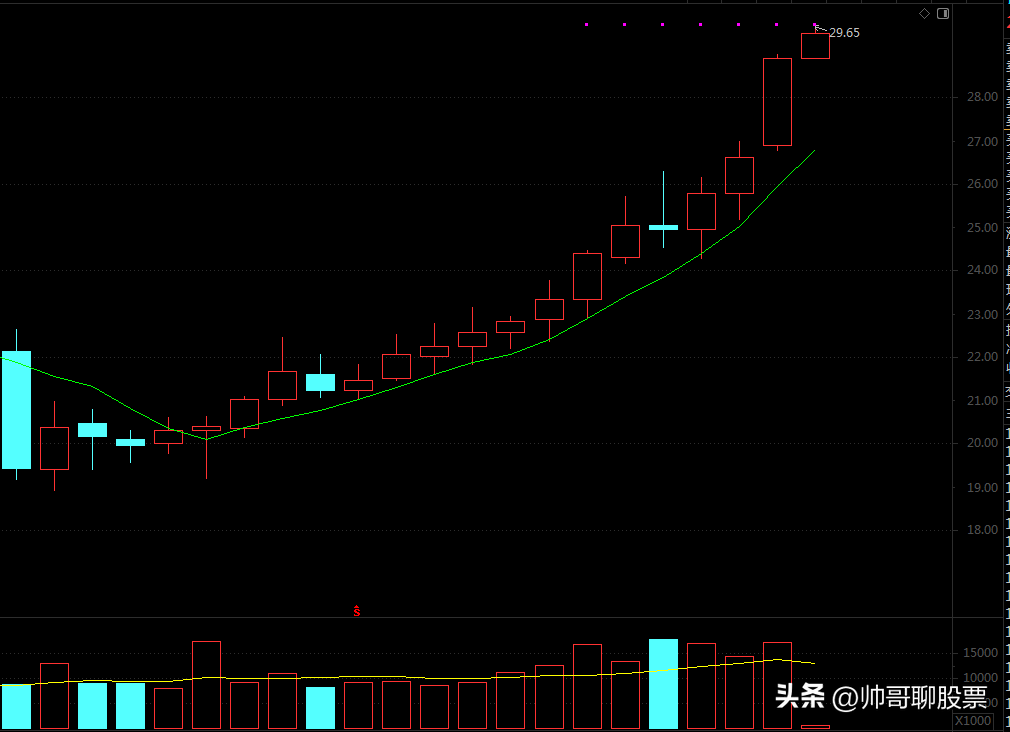Click the rightmost magenta dot indicator
This screenshot has width=1010, height=732.
point(815,24)
